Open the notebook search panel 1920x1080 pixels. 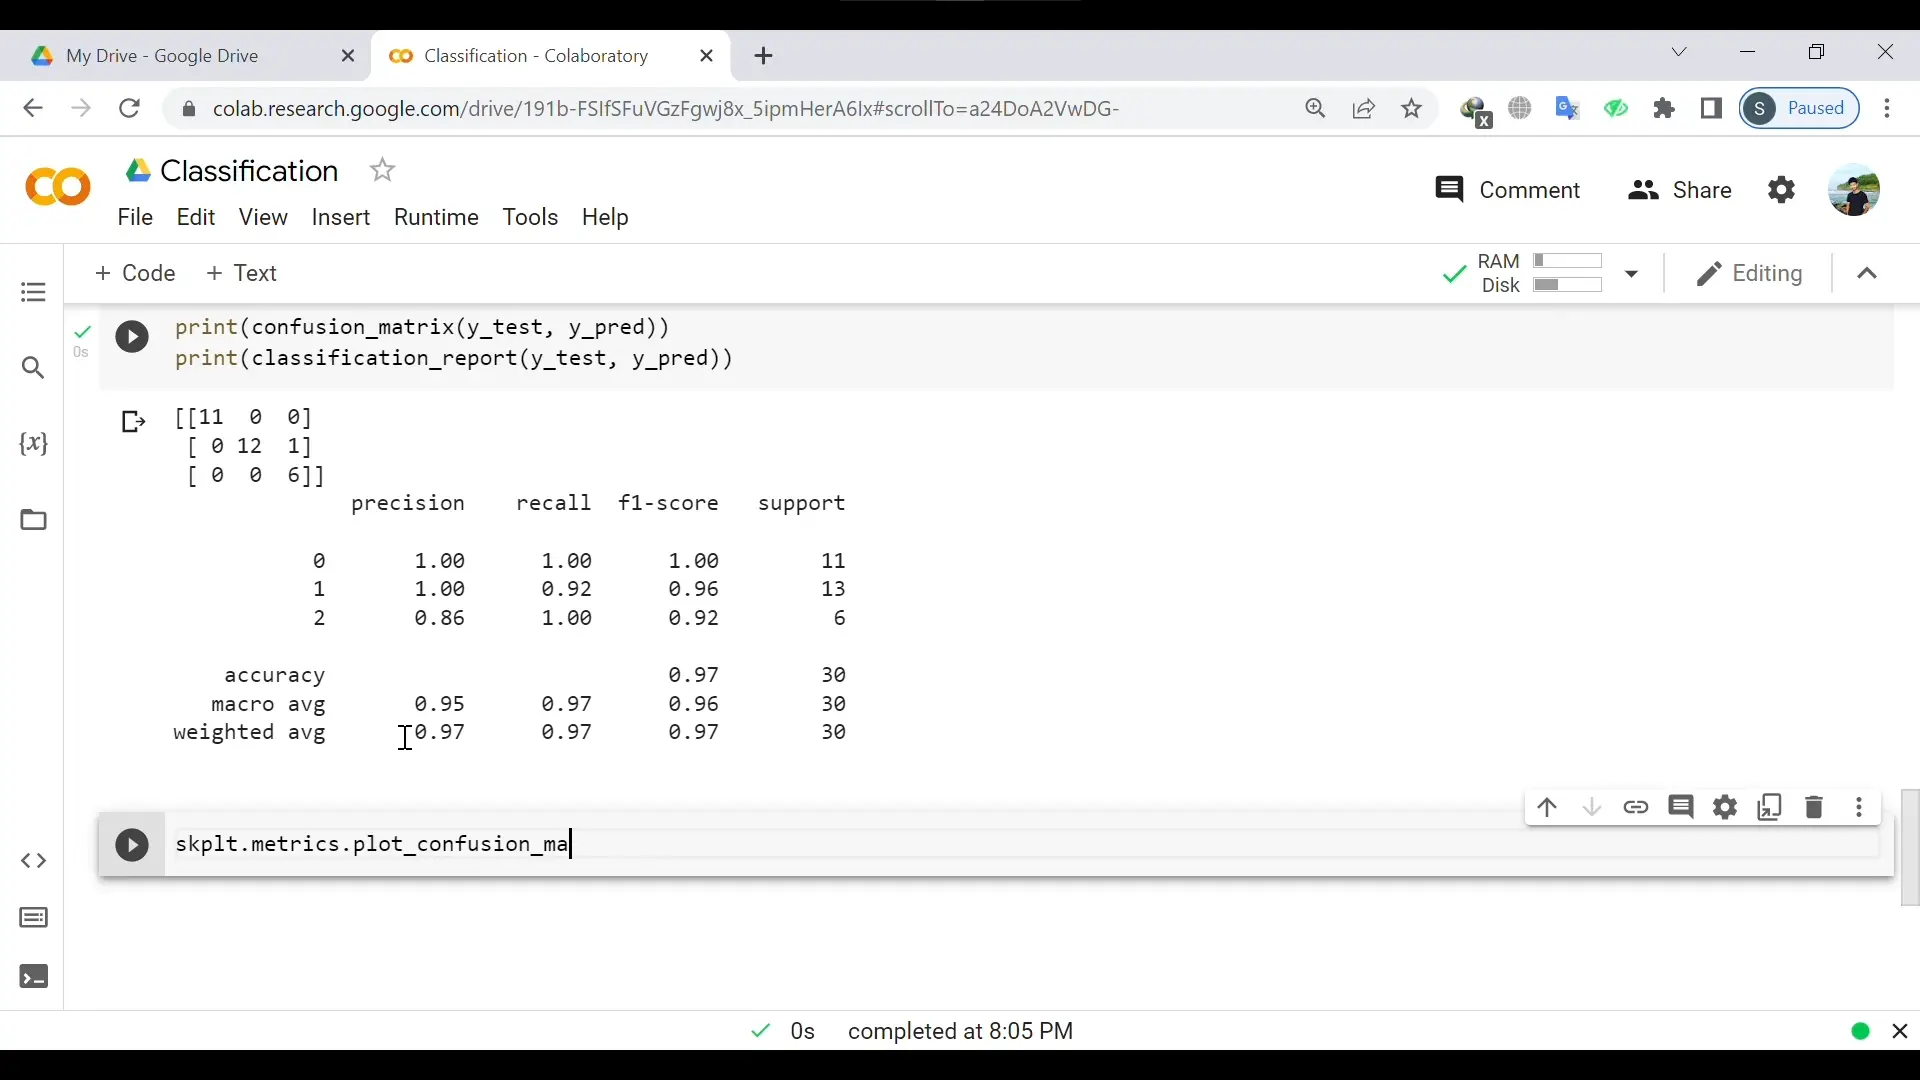(33, 368)
